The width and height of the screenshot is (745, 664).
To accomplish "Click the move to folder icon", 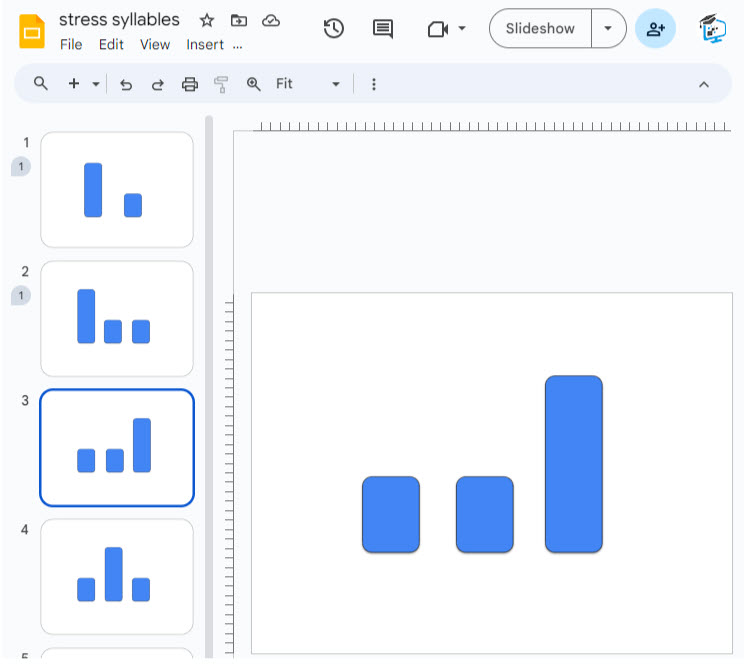I will coord(238,20).
